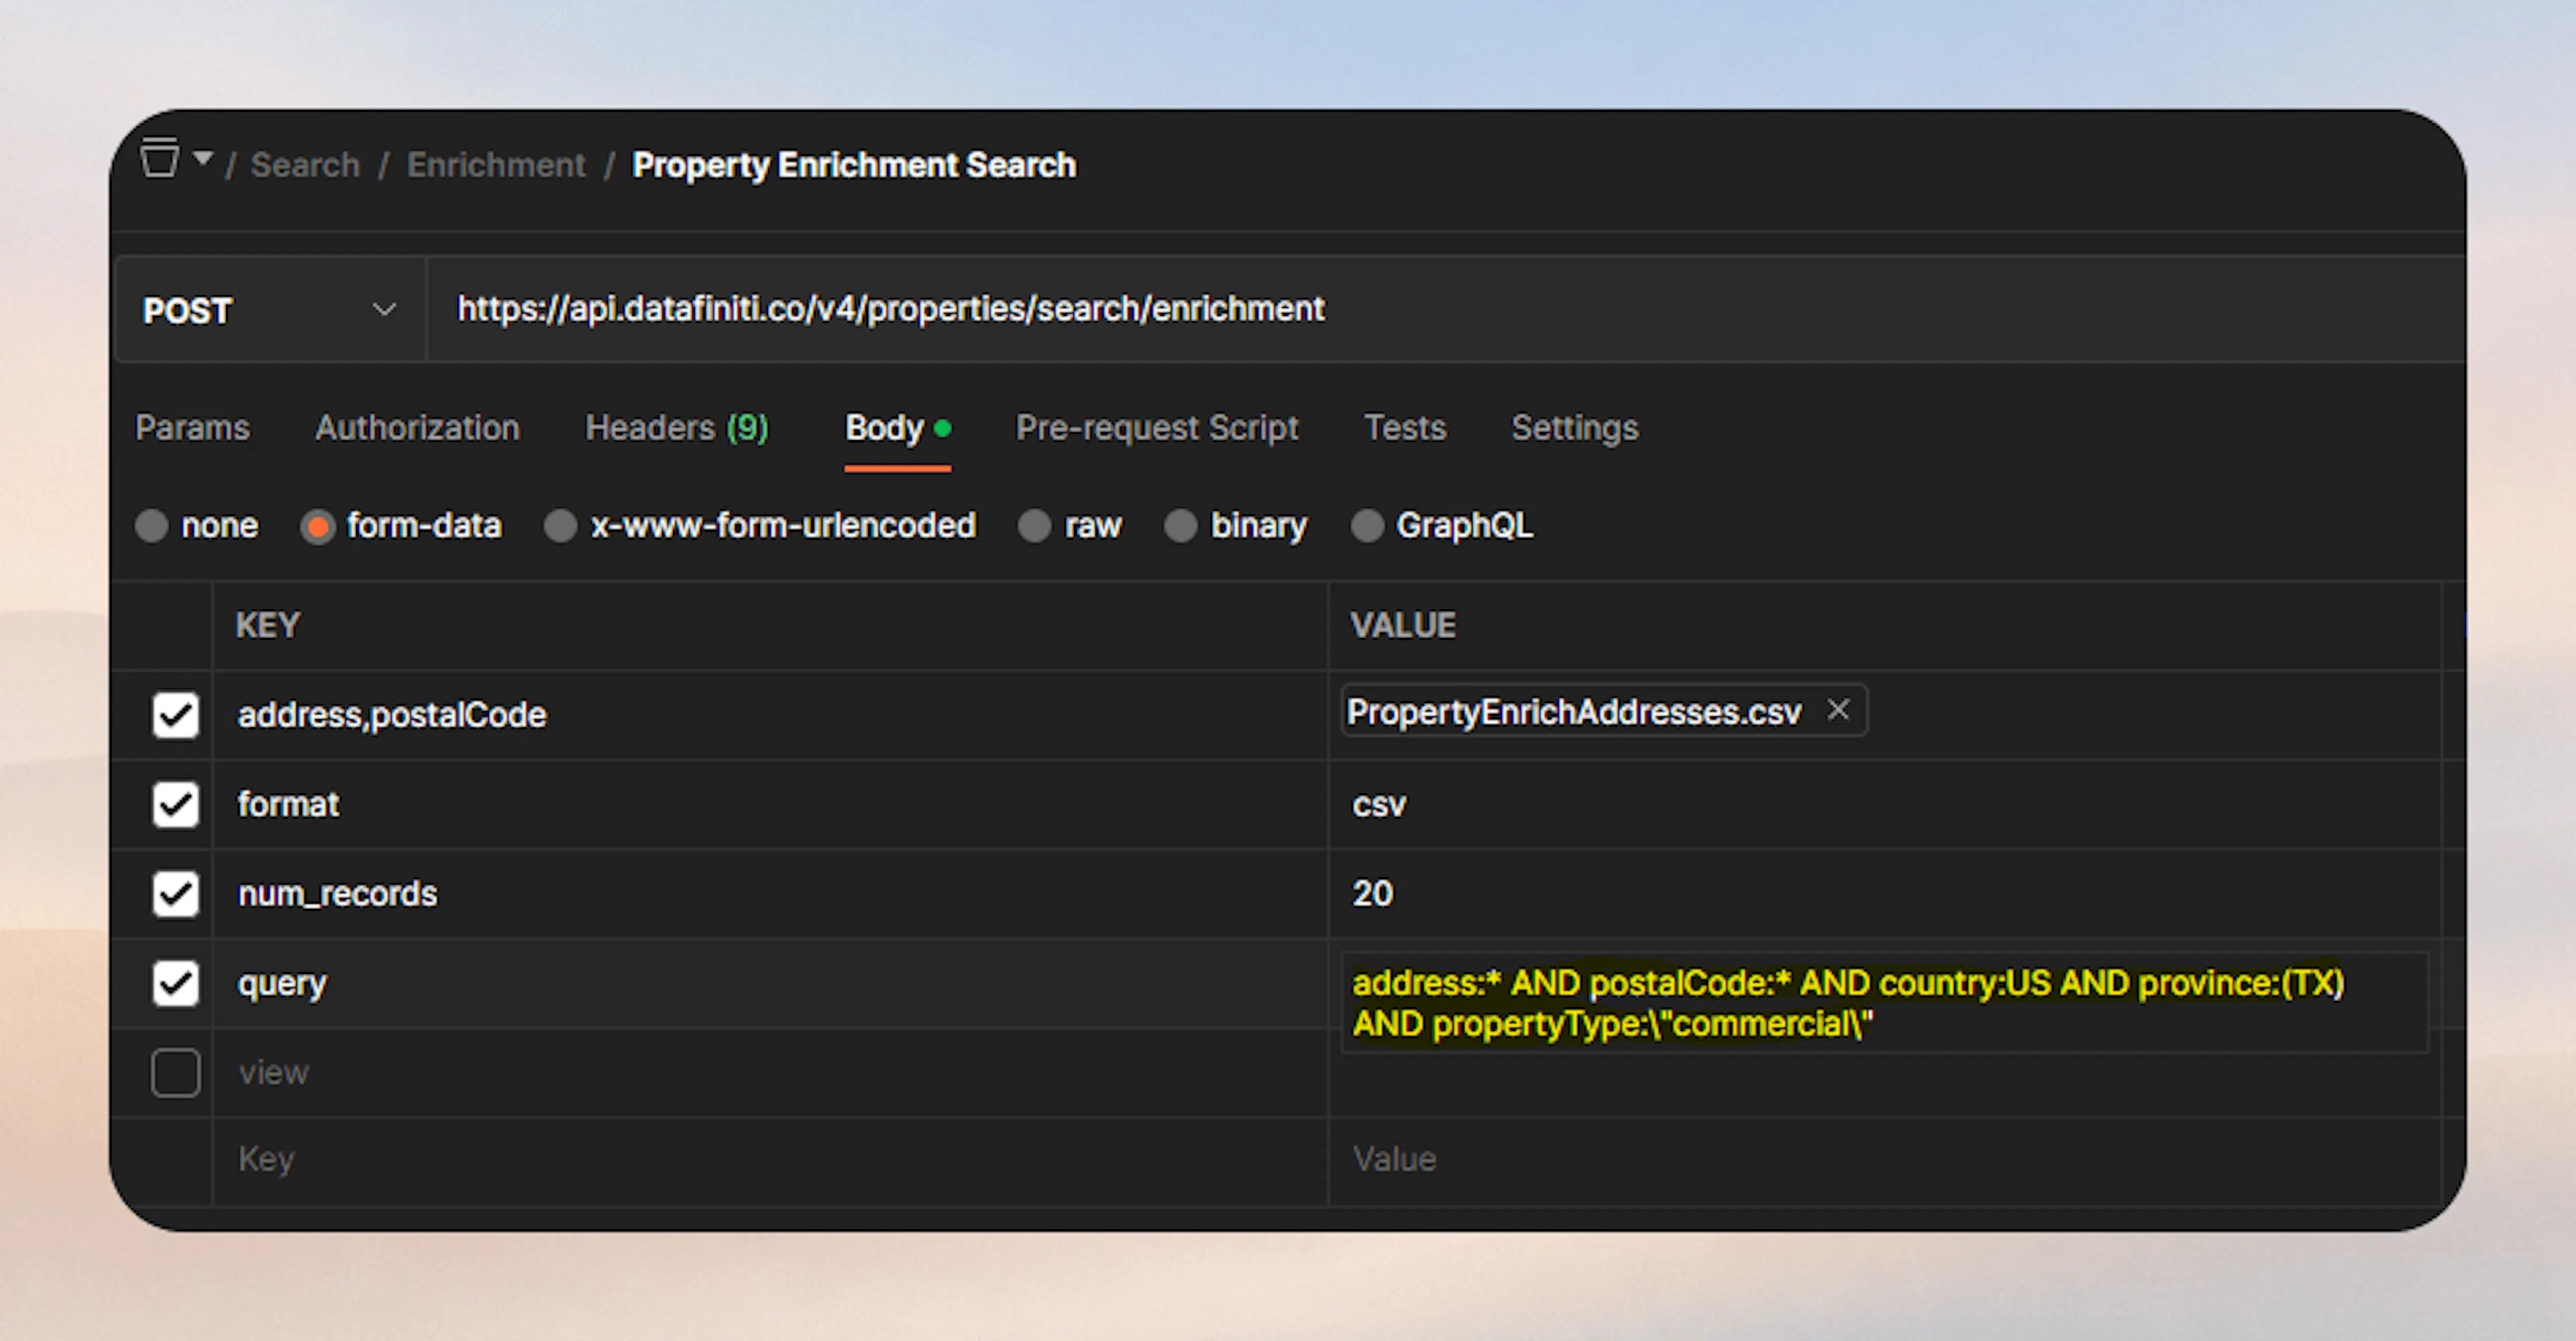Click the Enrichment breadcrumb link

click(x=496, y=164)
